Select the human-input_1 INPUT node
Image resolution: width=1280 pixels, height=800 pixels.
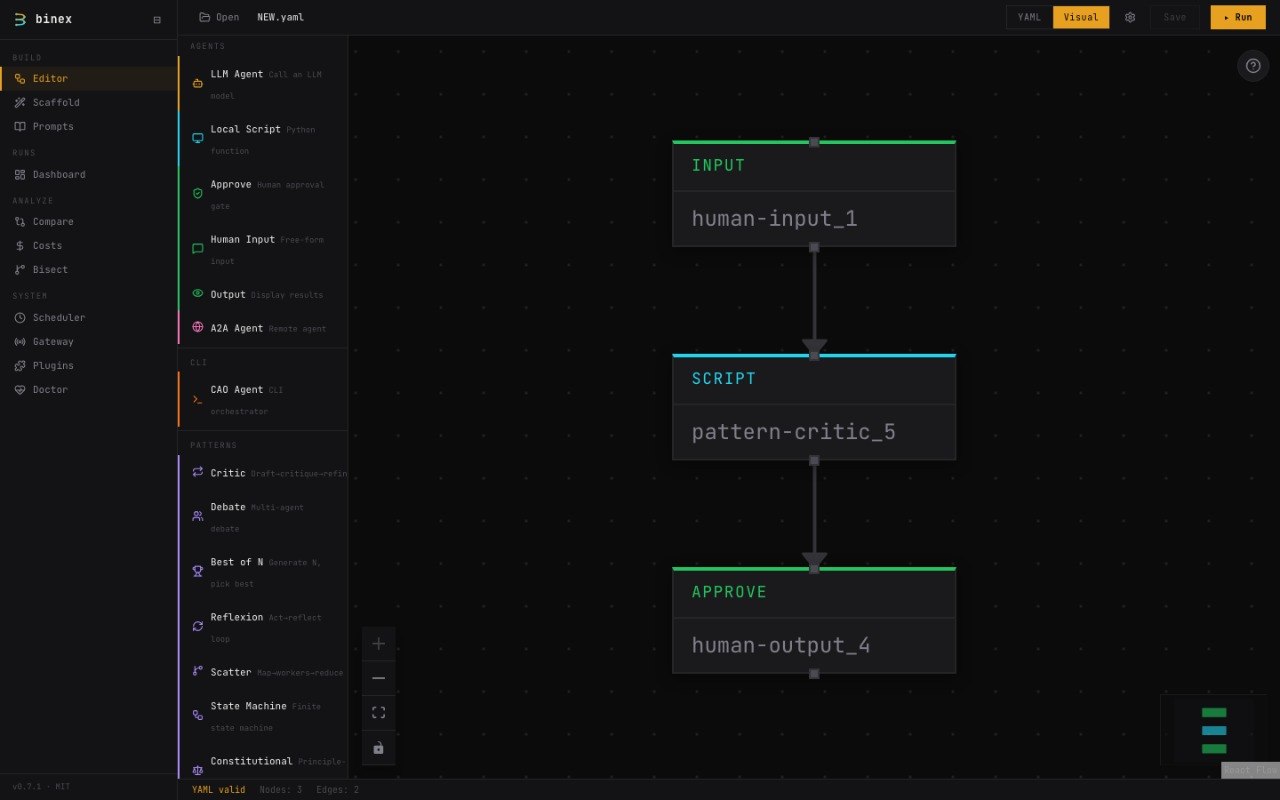point(814,194)
